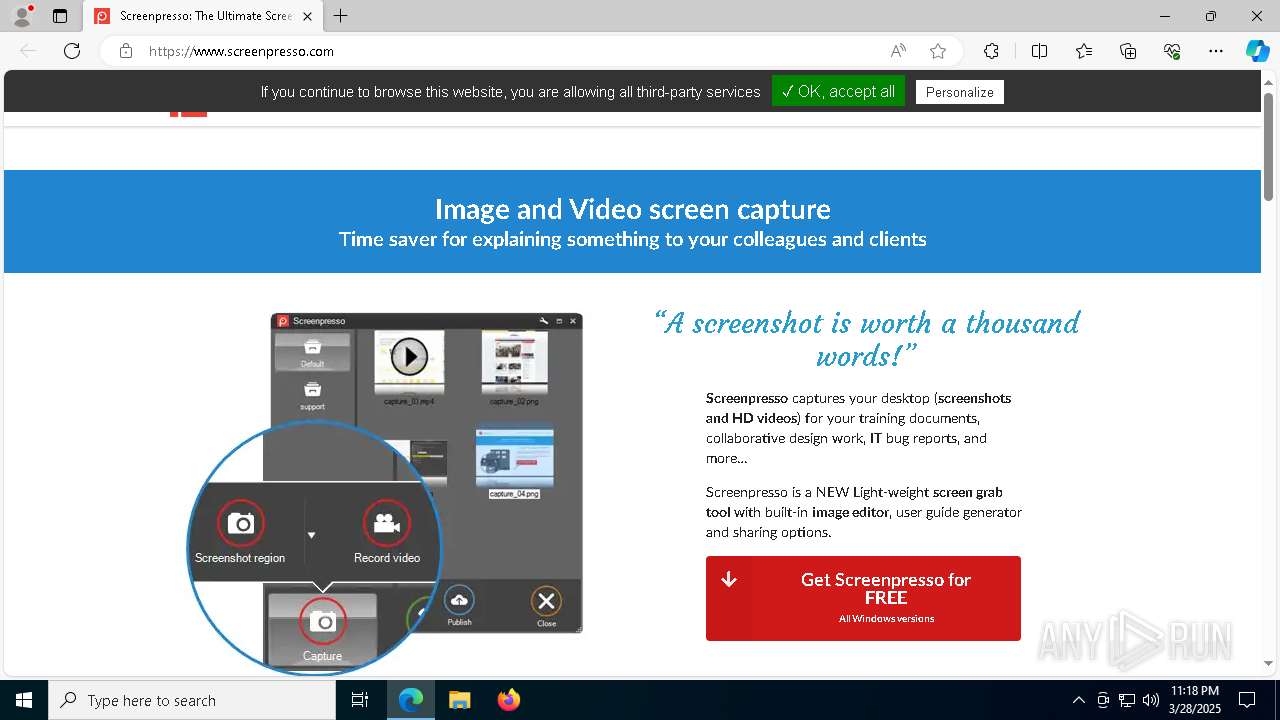Click the page vertical scrollbar thumb
Image resolution: width=1280 pixels, height=720 pixels.
(x=1268, y=146)
